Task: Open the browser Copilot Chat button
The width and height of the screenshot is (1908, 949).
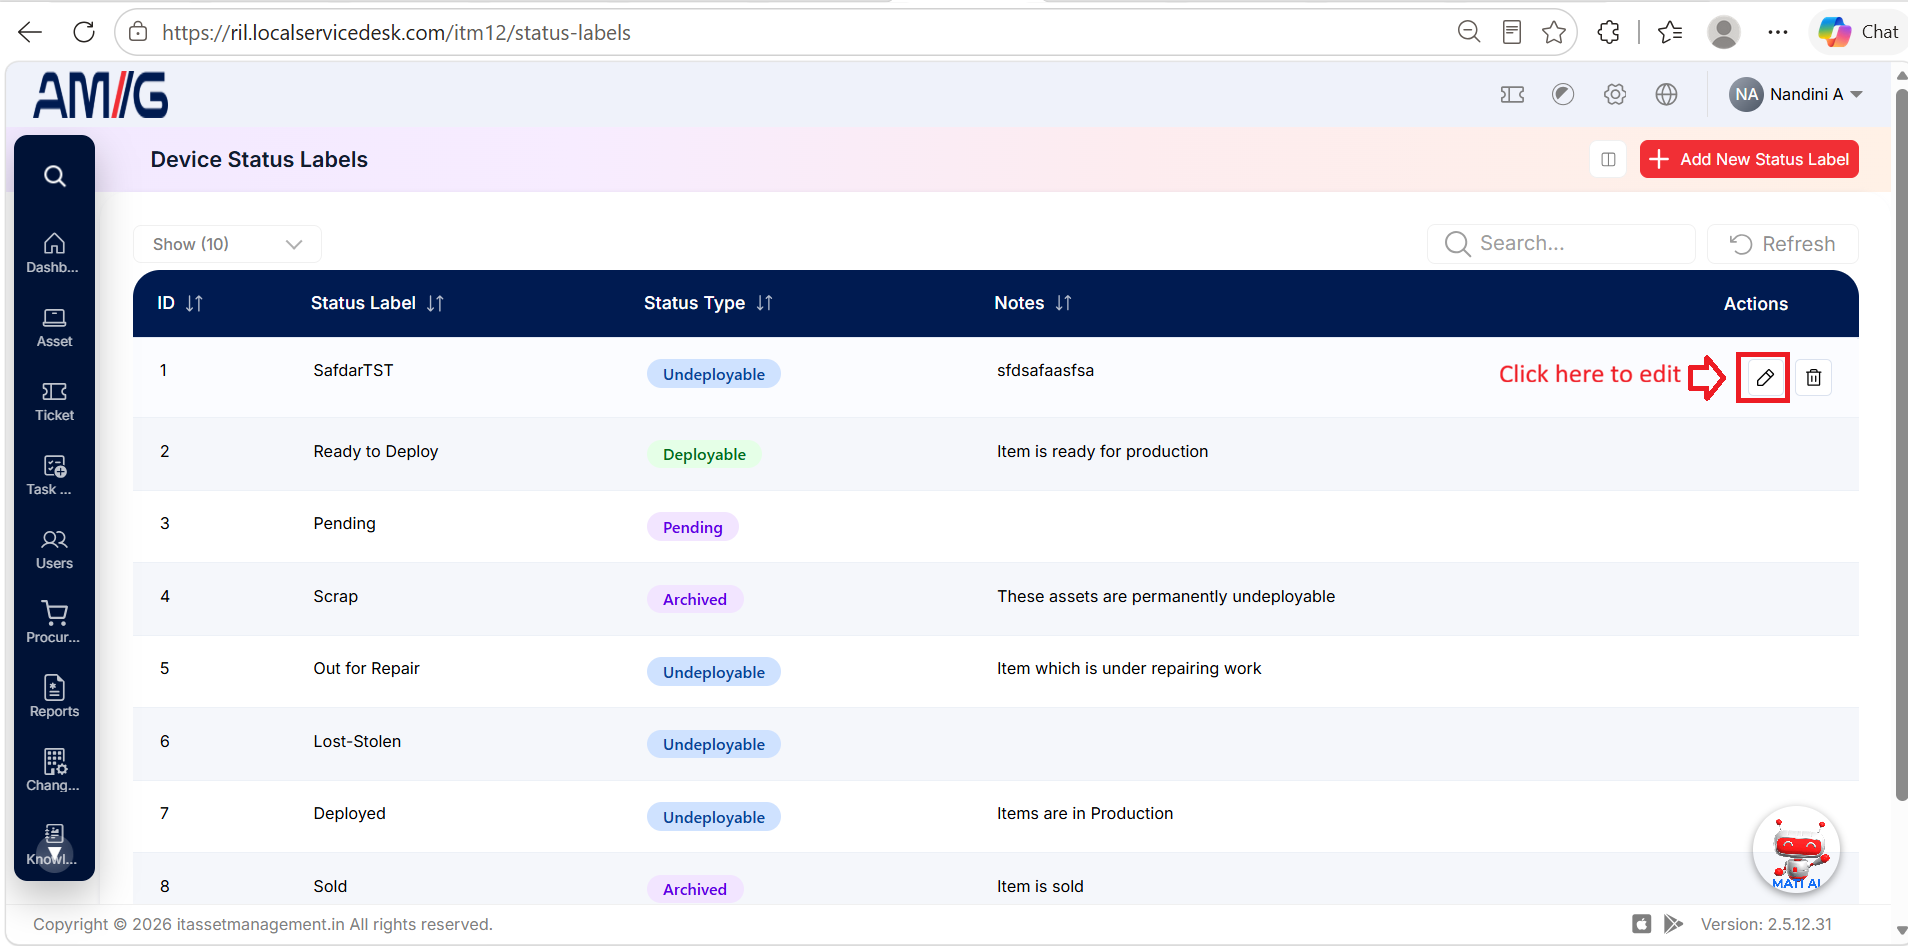Action: point(1859,32)
